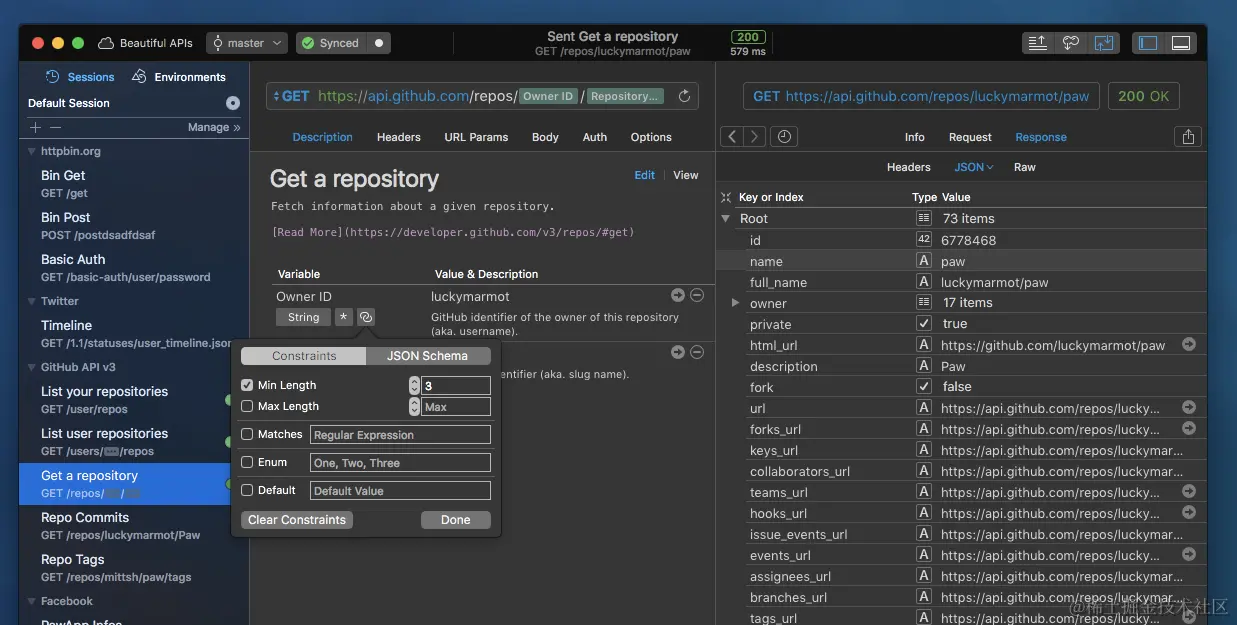
Task: Open the JSON format dropdown
Action: (x=973, y=167)
